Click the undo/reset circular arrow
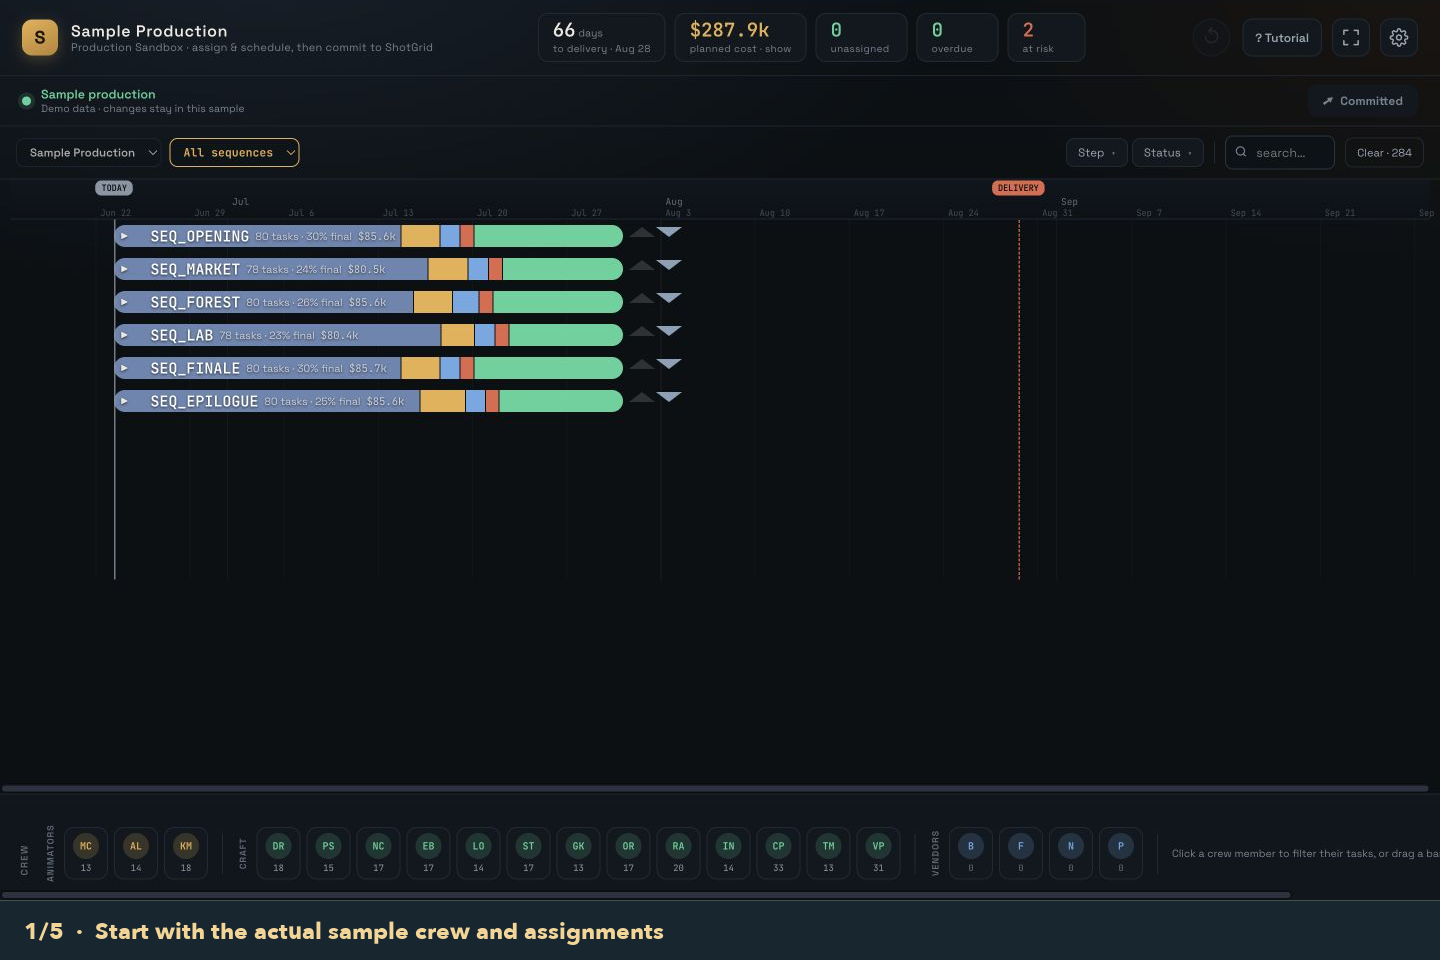The height and width of the screenshot is (960, 1440). click(x=1211, y=37)
